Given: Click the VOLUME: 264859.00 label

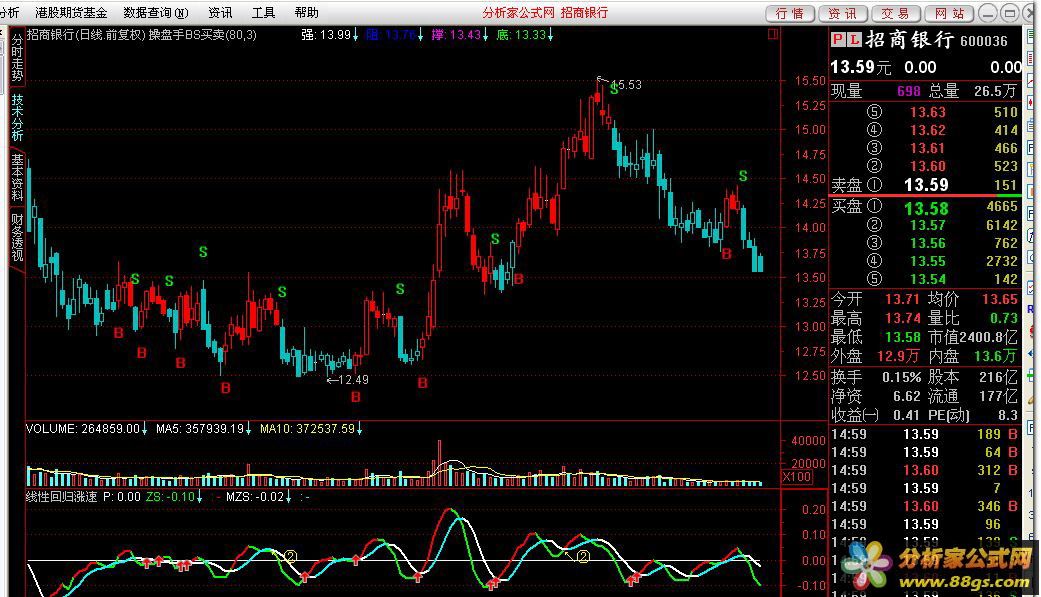Looking at the screenshot, I should coord(86,429).
